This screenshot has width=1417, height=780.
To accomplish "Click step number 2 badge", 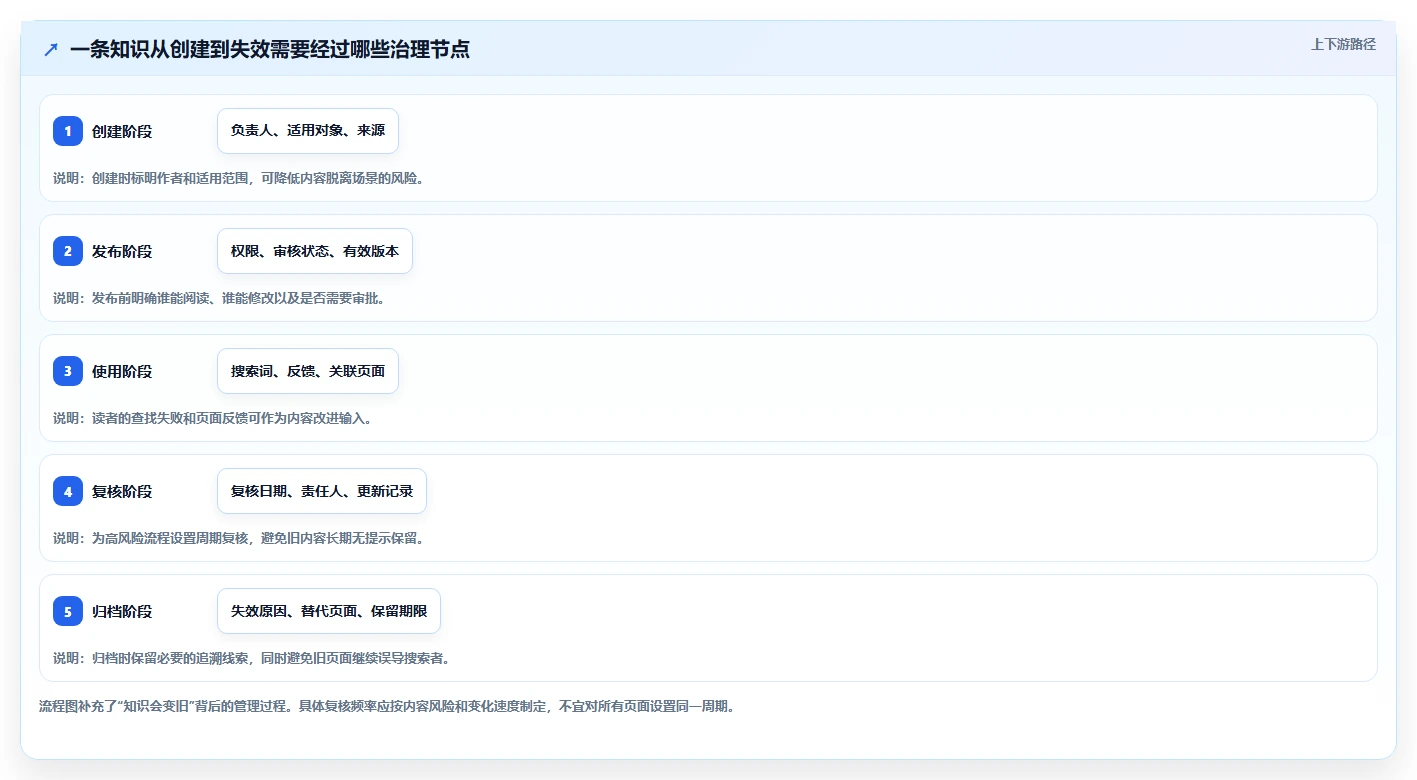I will (68, 251).
